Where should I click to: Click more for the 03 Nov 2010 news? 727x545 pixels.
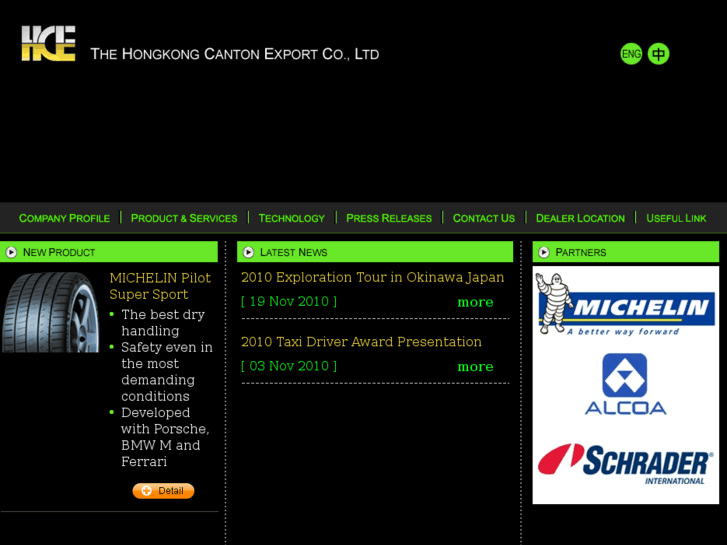pyautogui.click(x=475, y=366)
